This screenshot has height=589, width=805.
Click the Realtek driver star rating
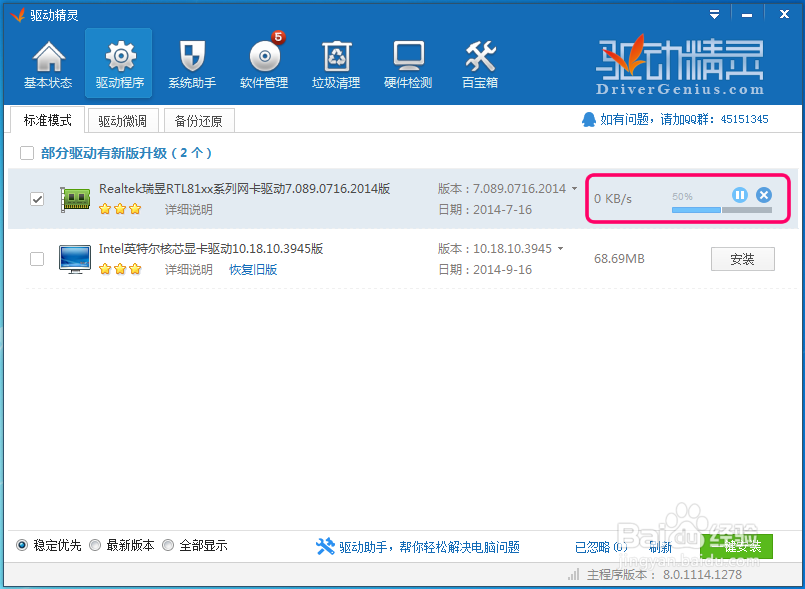point(120,209)
